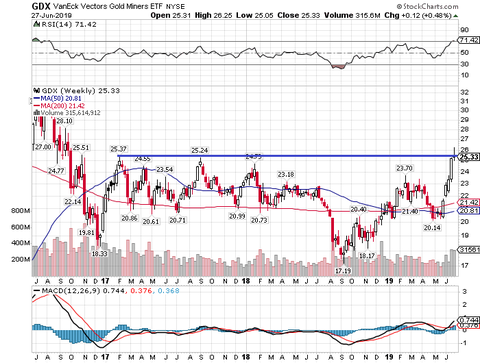The height and width of the screenshot is (363, 480).
Task: Click the 25.37 peak annotation
Action: click(119, 149)
